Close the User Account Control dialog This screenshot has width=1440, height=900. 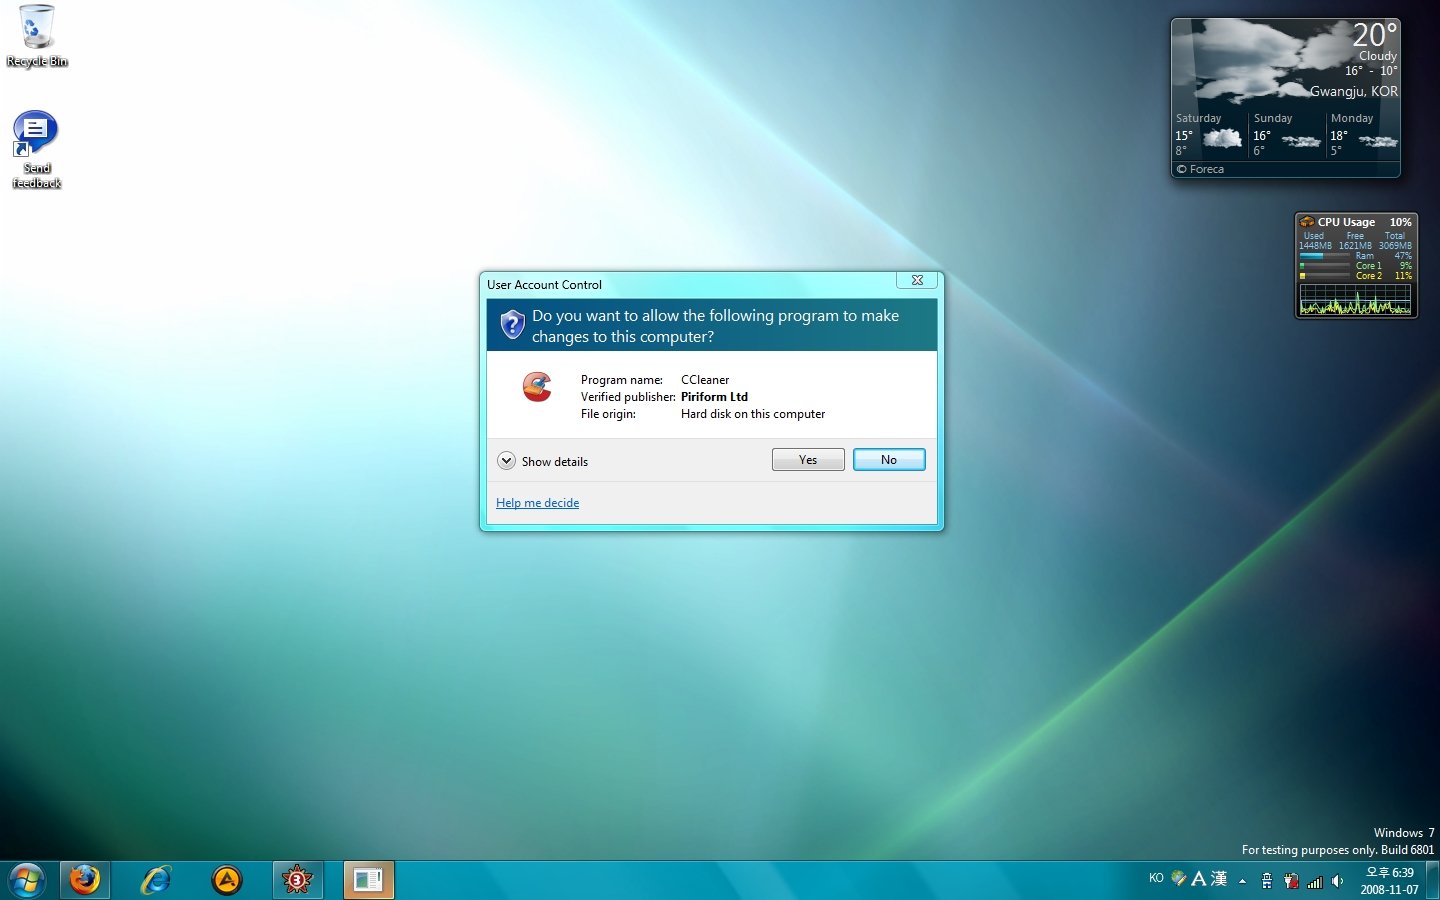coord(917,280)
